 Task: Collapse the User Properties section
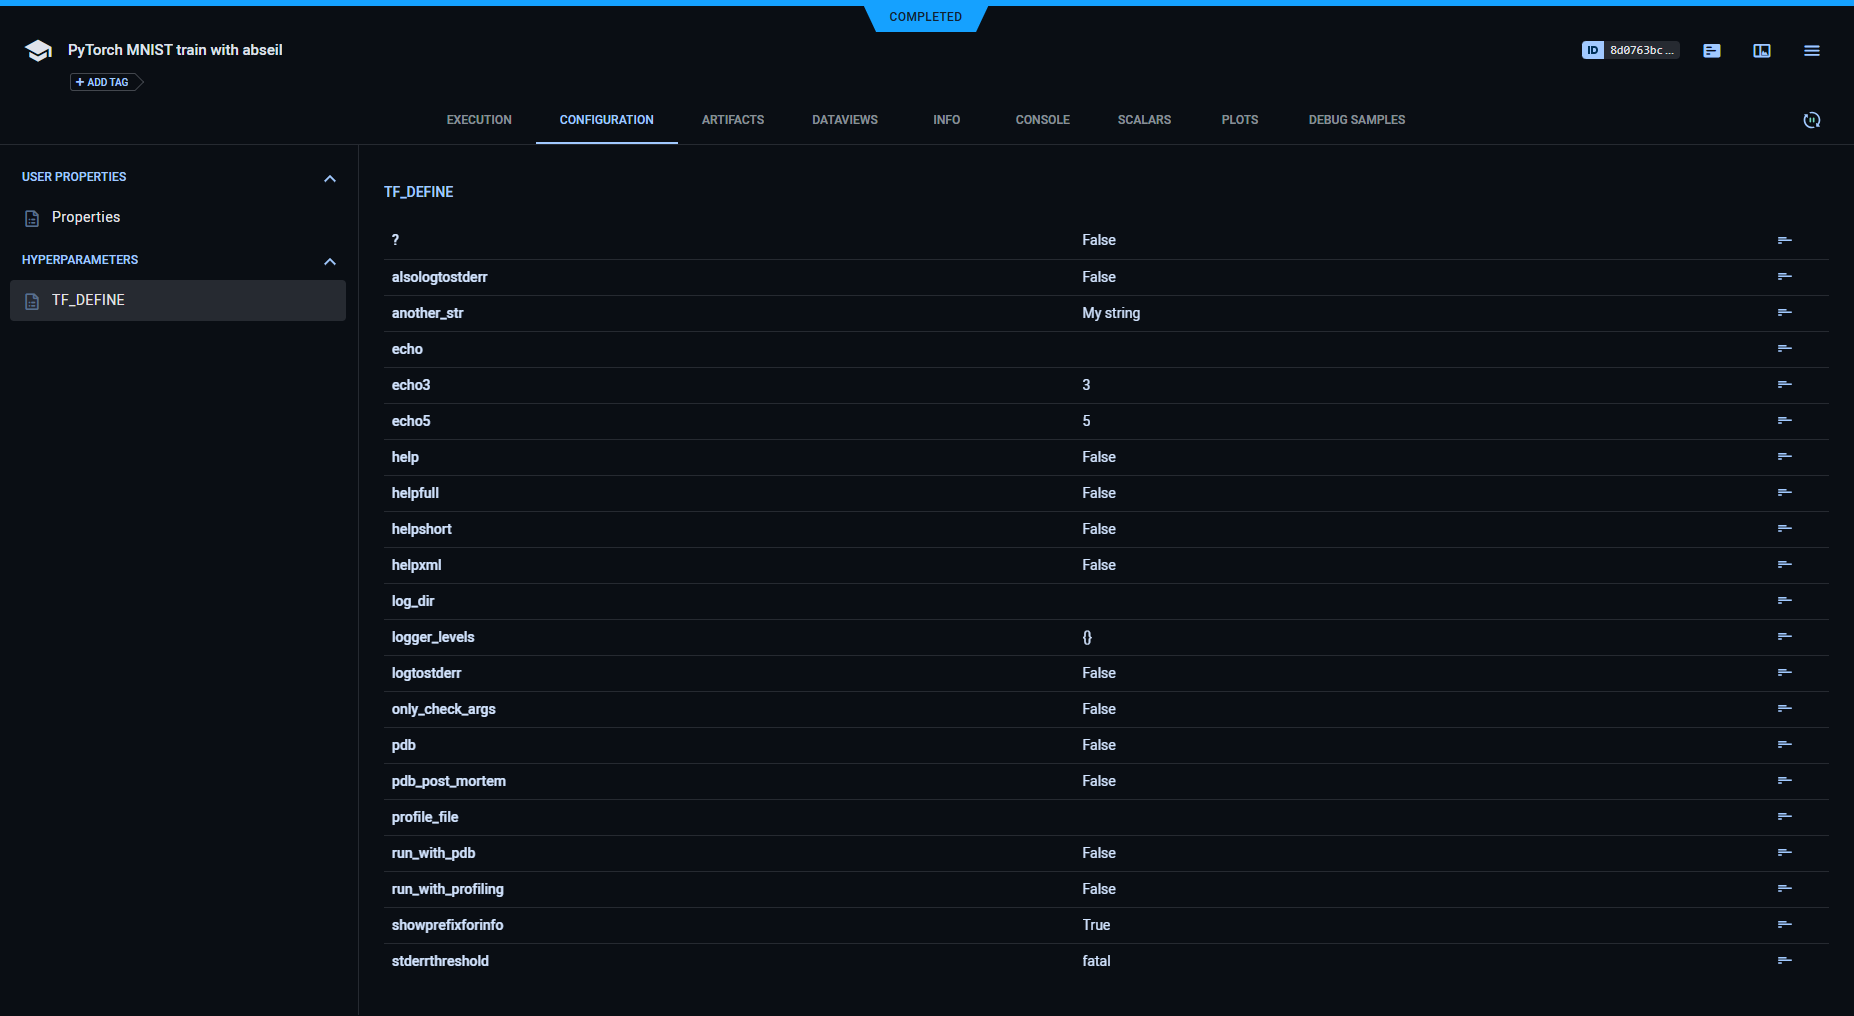tap(330, 178)
